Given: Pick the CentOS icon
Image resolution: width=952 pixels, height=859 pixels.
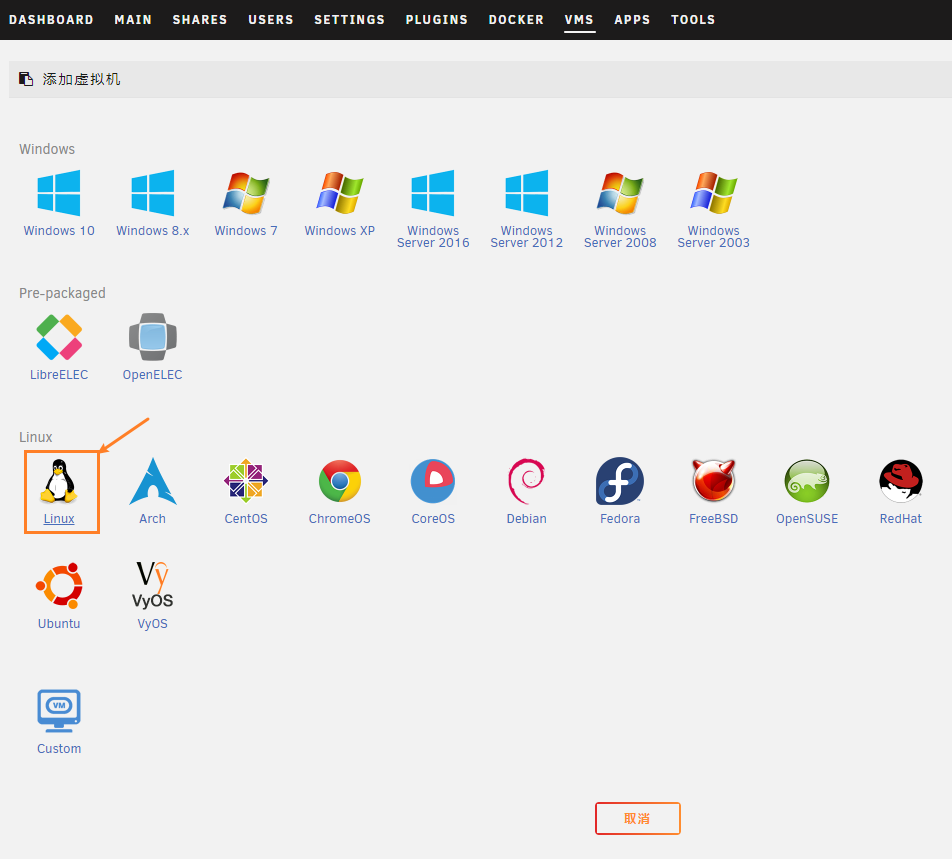Looking at the screenshot, I should (x=246, y=481).
